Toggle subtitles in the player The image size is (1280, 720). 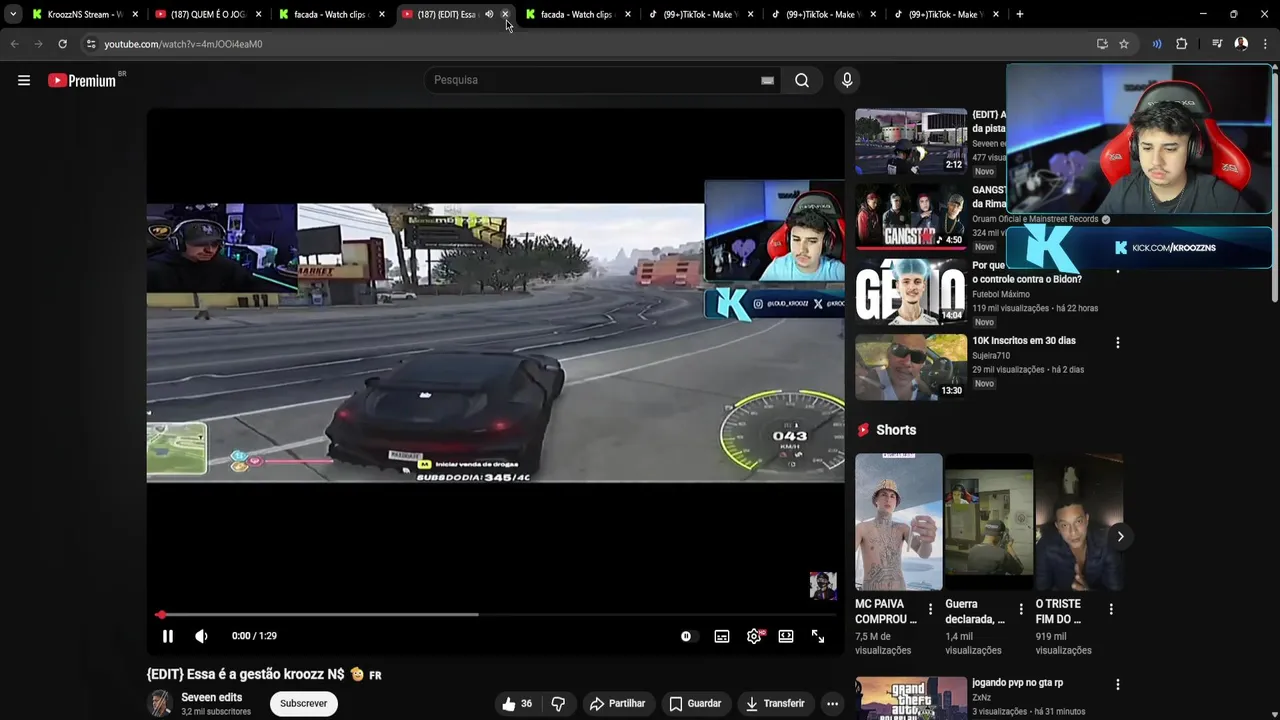tap(722, 636)
